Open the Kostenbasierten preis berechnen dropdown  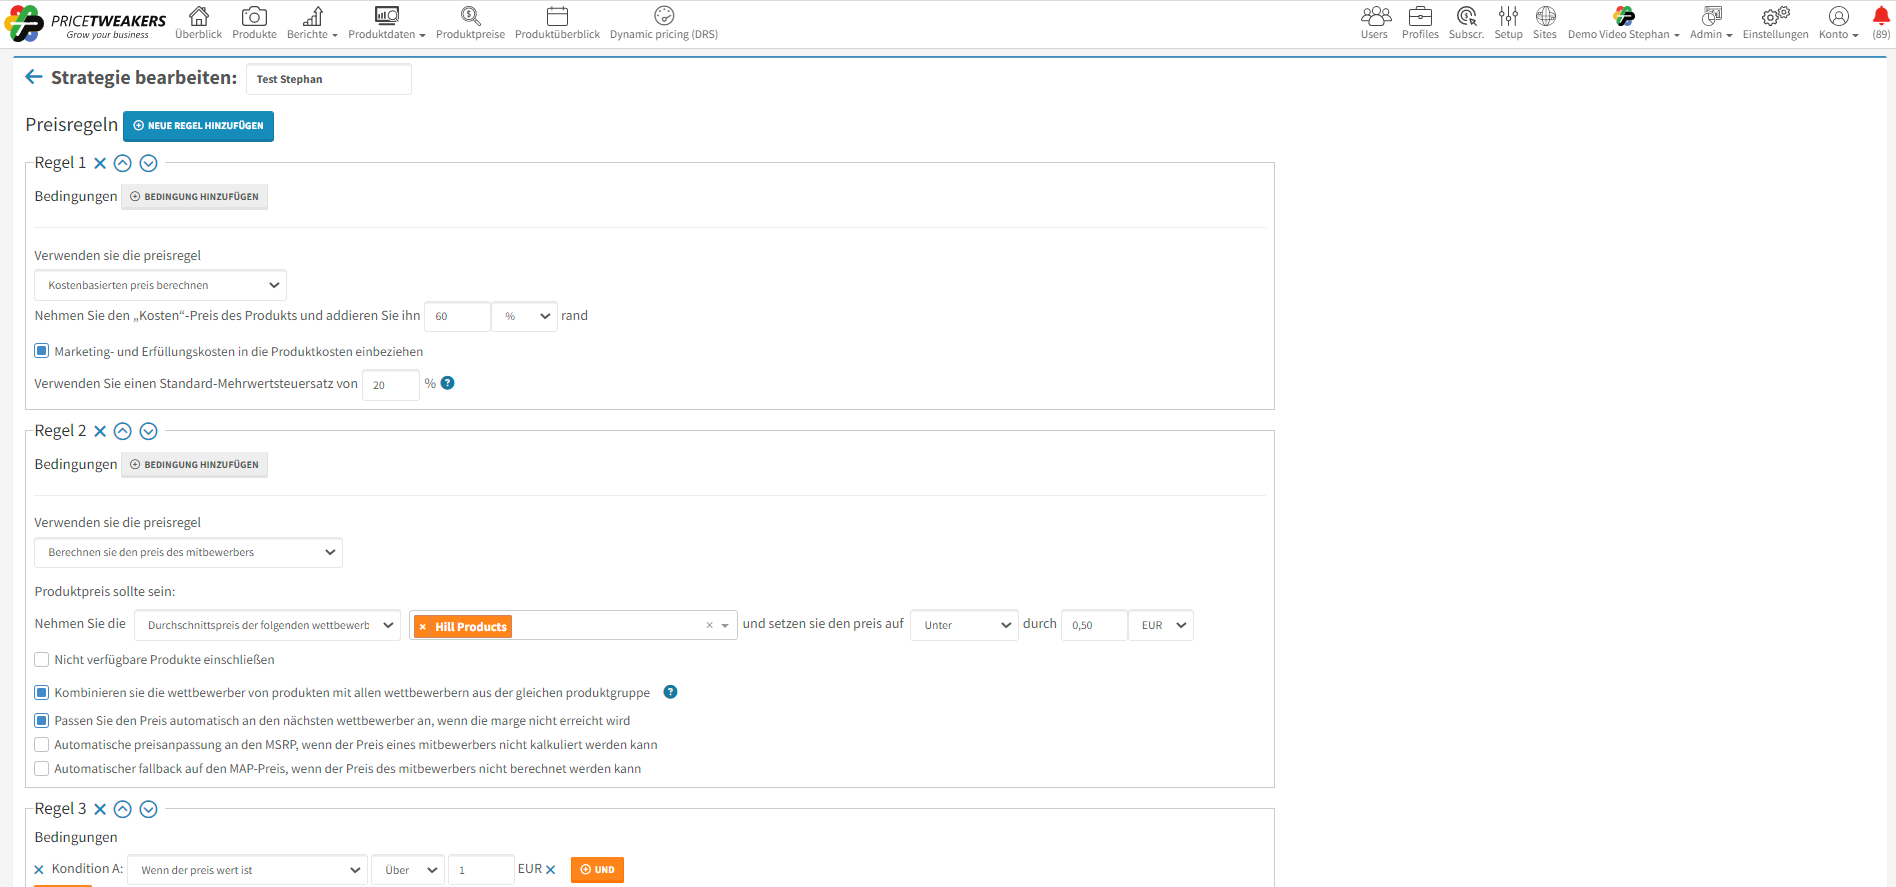[x=160, y=285]
